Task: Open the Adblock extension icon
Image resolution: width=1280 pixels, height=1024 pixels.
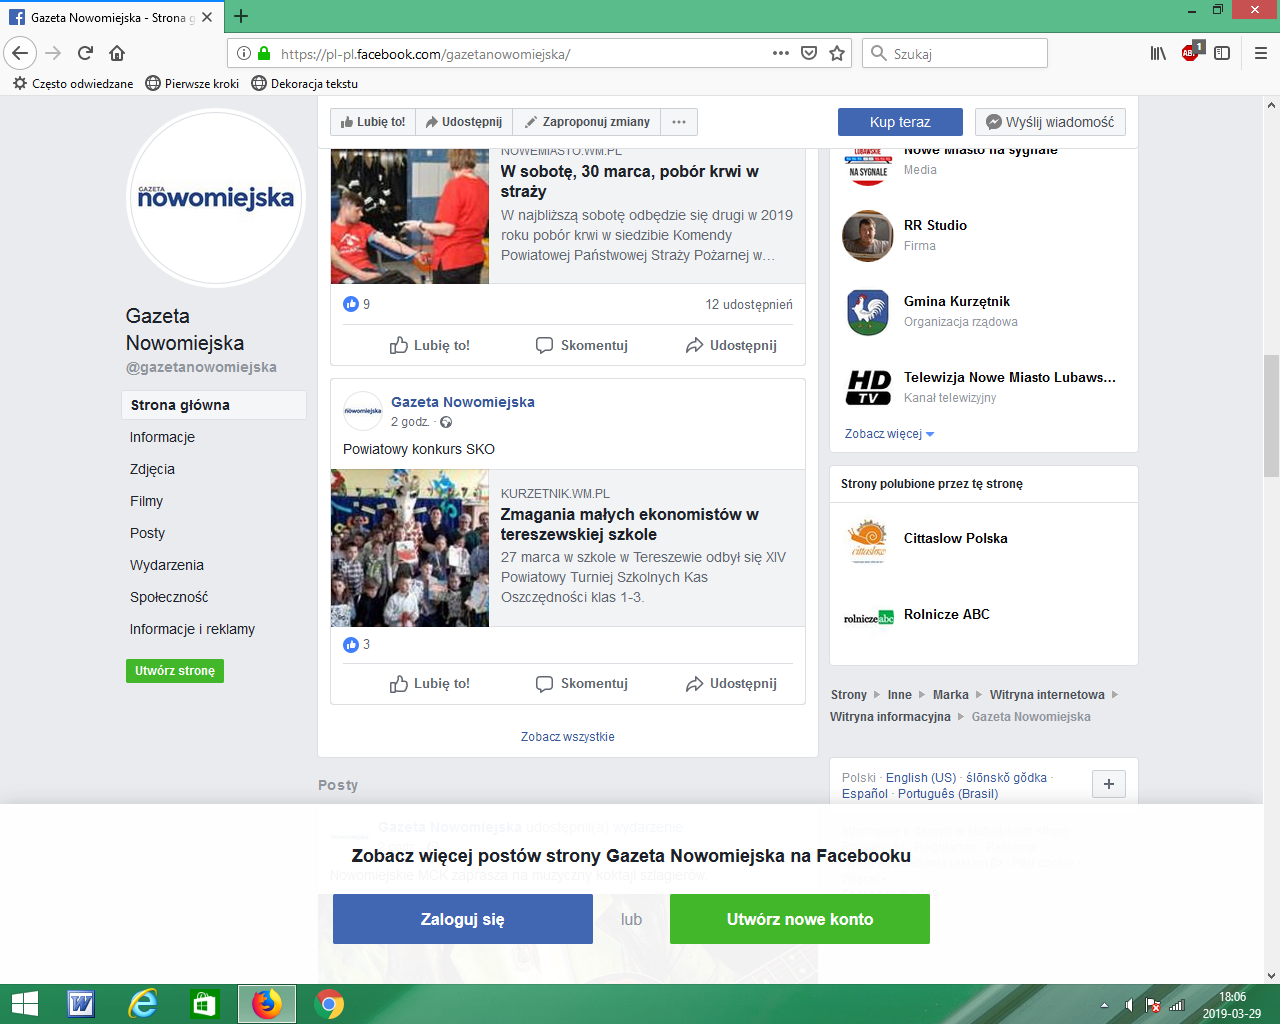Action: pos(1191,52)
